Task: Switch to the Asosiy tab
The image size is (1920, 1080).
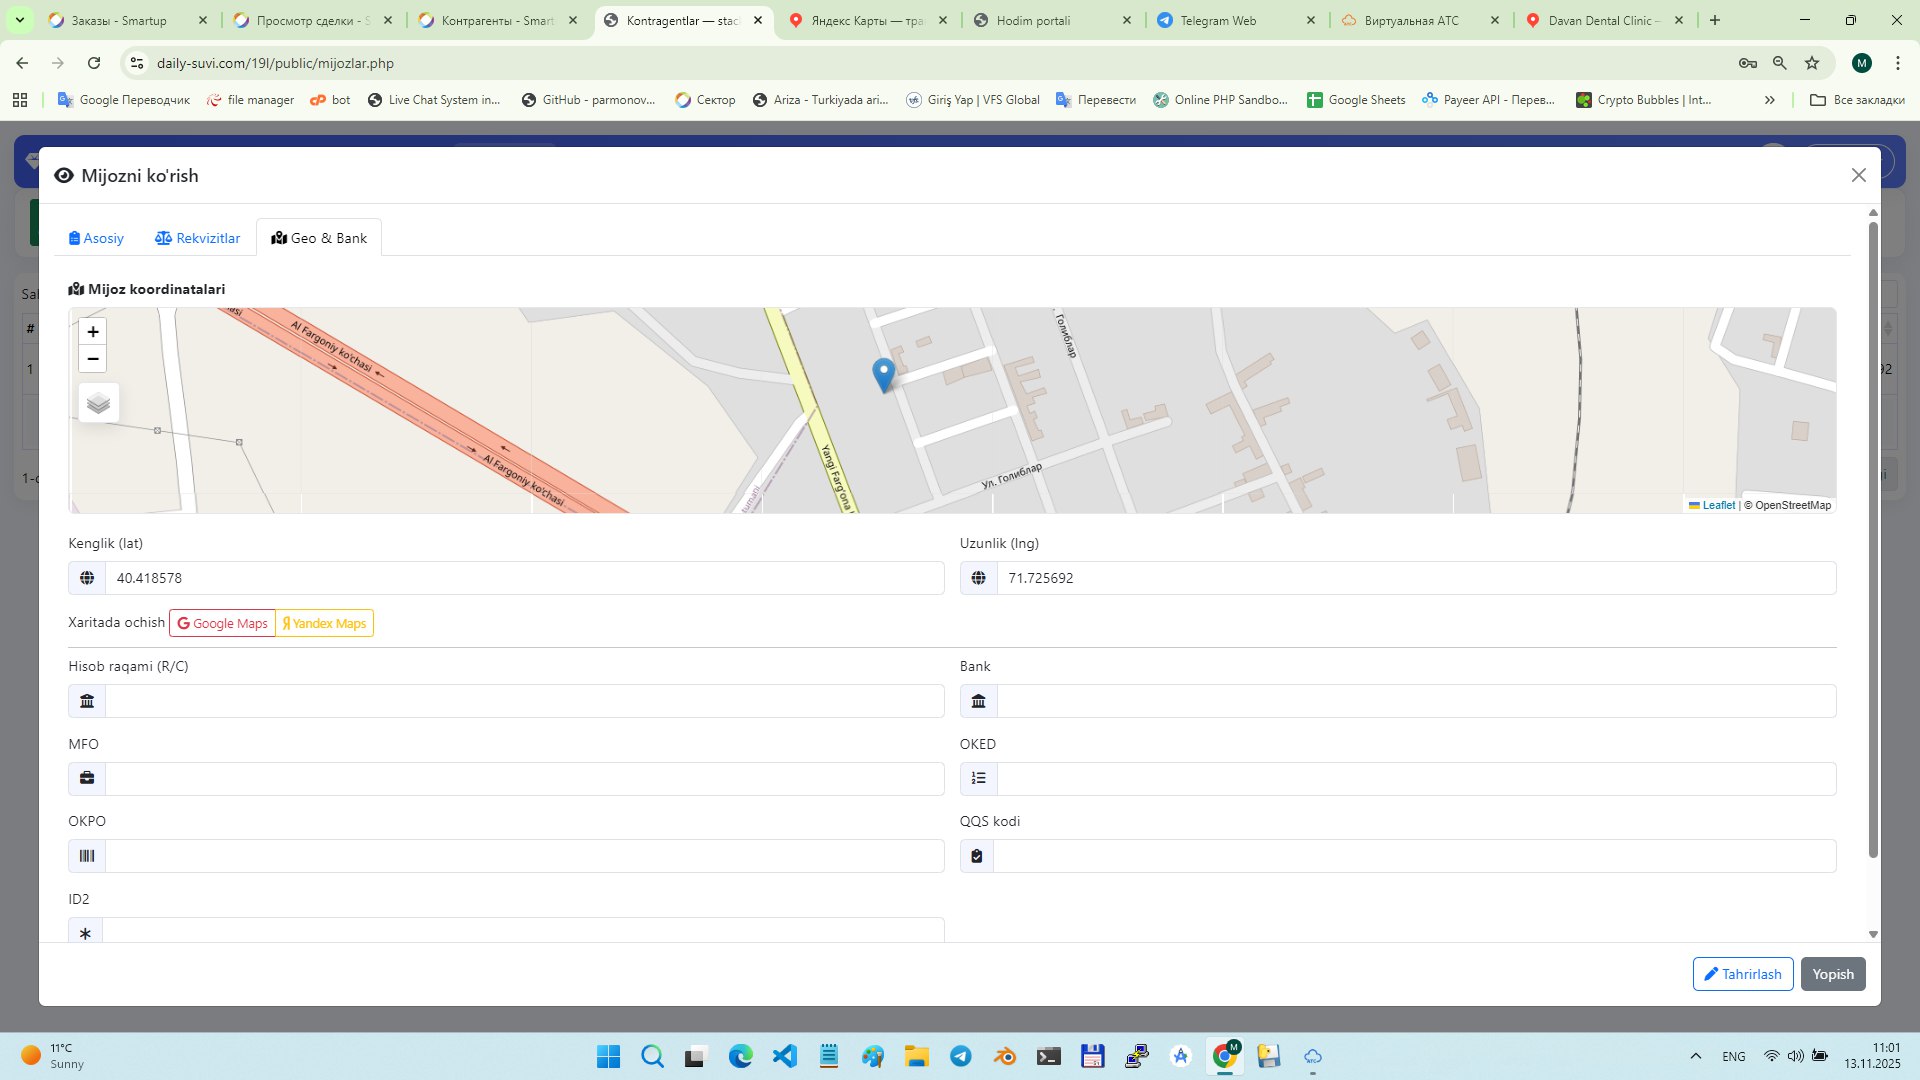Action: 96,238
